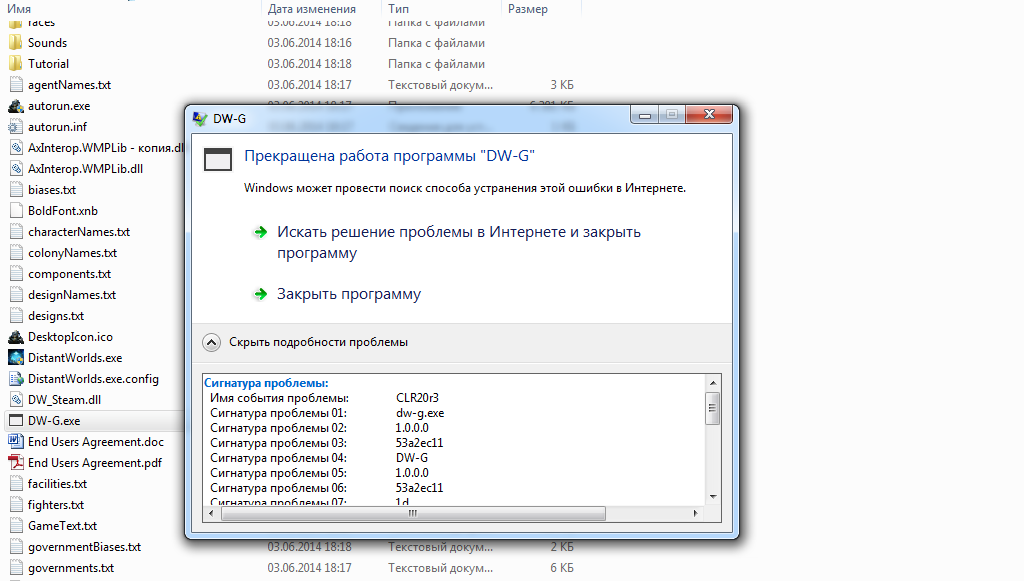Select the agentNames.txt file icon
The height and width of the screenshot is (581, 1024).
[16, 85]
